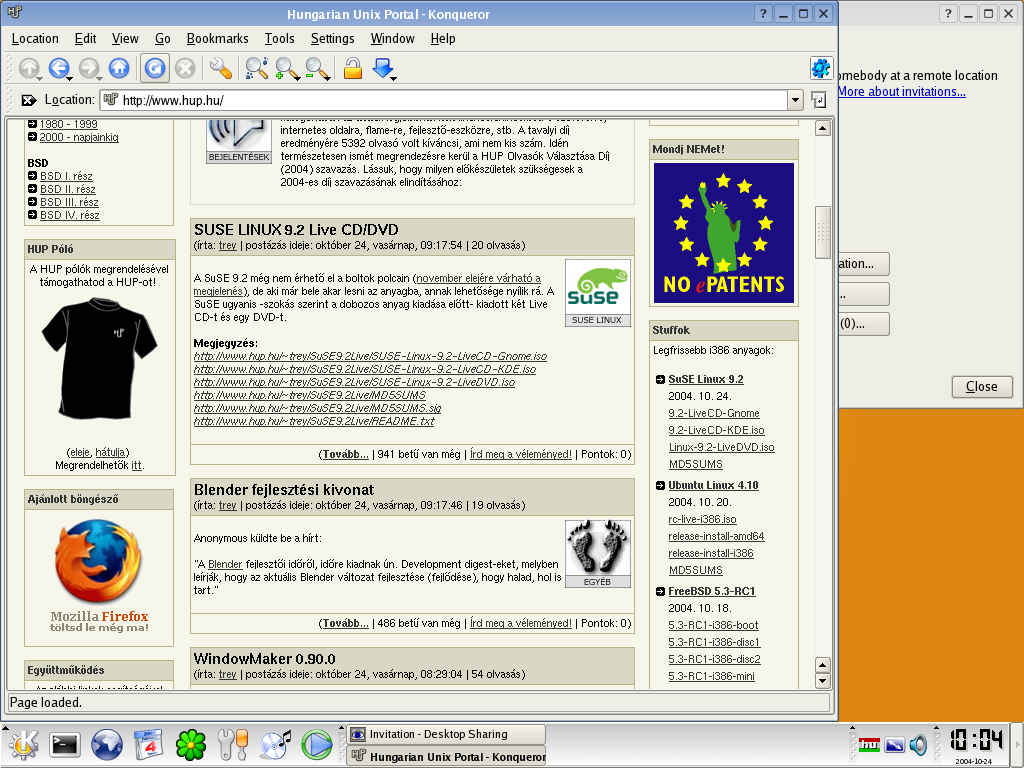1024x768 pixels.
Task: Click the wrench tool icon in toolbar
Action: pyautogui.click(x=221, y=68)
